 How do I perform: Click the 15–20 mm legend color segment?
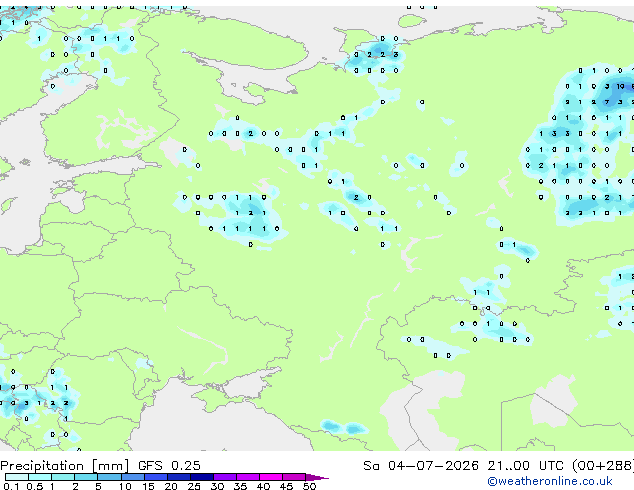tap(156, 477)
